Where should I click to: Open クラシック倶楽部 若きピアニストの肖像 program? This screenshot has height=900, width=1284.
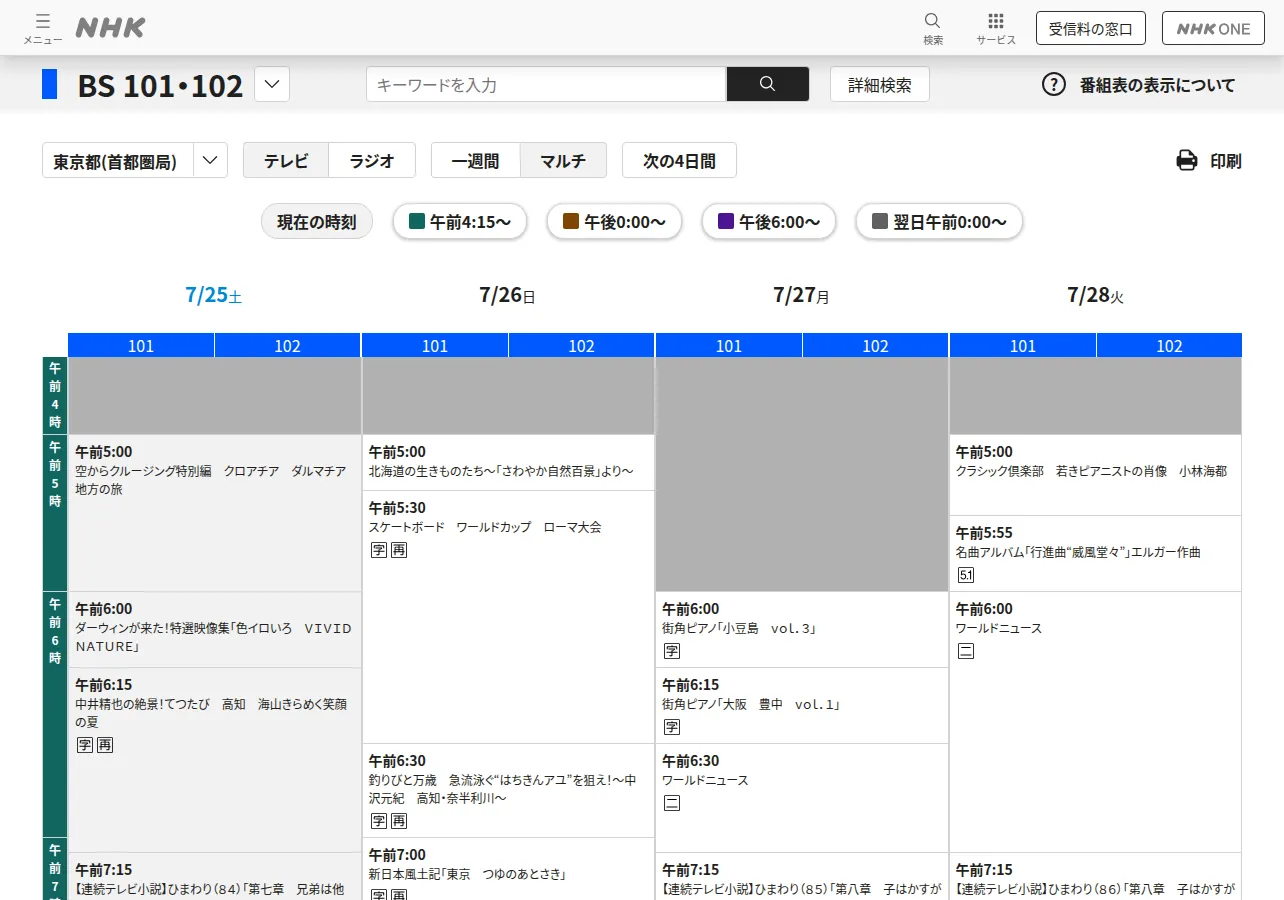tap(1096, 475)
